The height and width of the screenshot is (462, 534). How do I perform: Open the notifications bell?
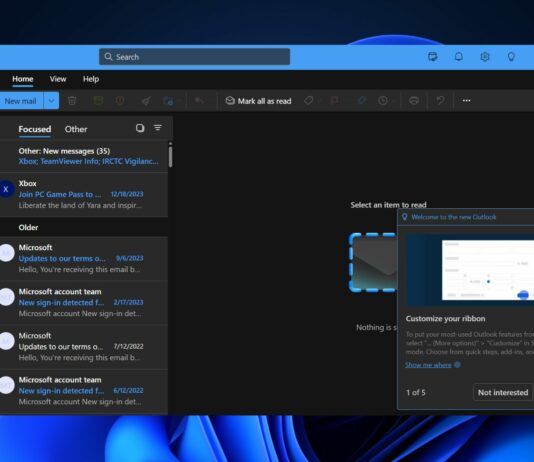459,57
